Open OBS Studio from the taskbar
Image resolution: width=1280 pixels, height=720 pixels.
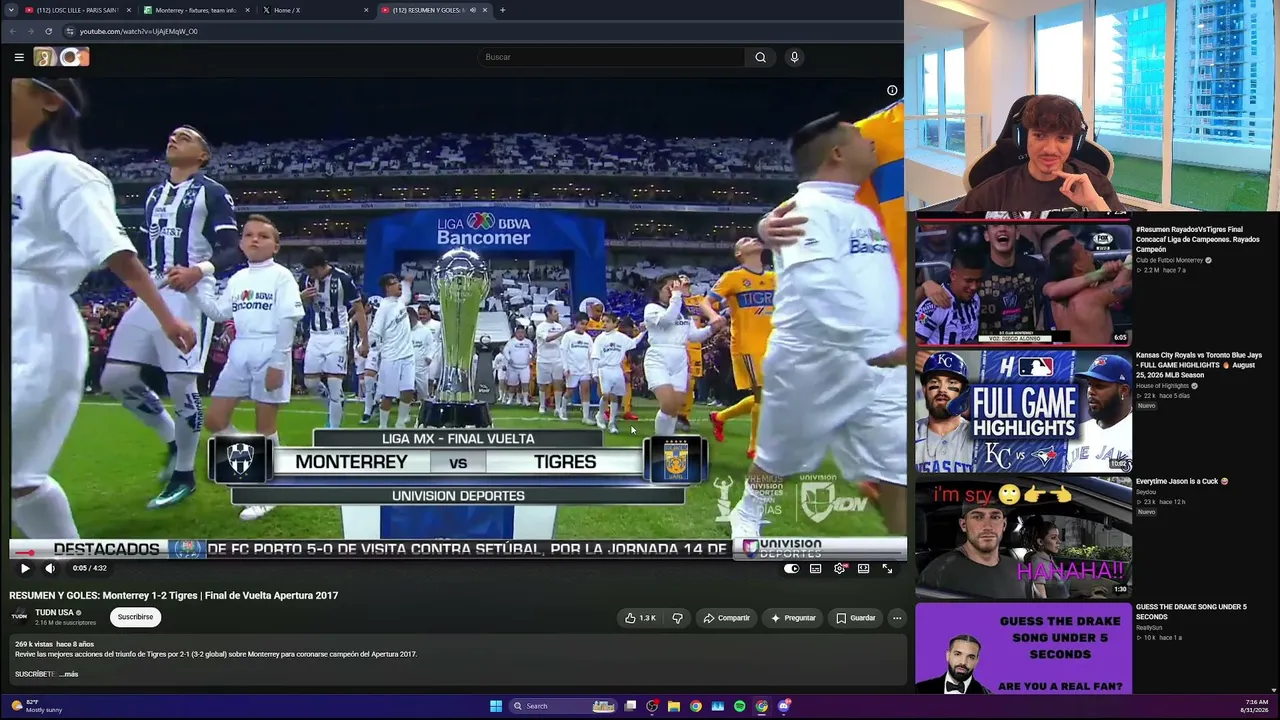[x=652, y=706]
